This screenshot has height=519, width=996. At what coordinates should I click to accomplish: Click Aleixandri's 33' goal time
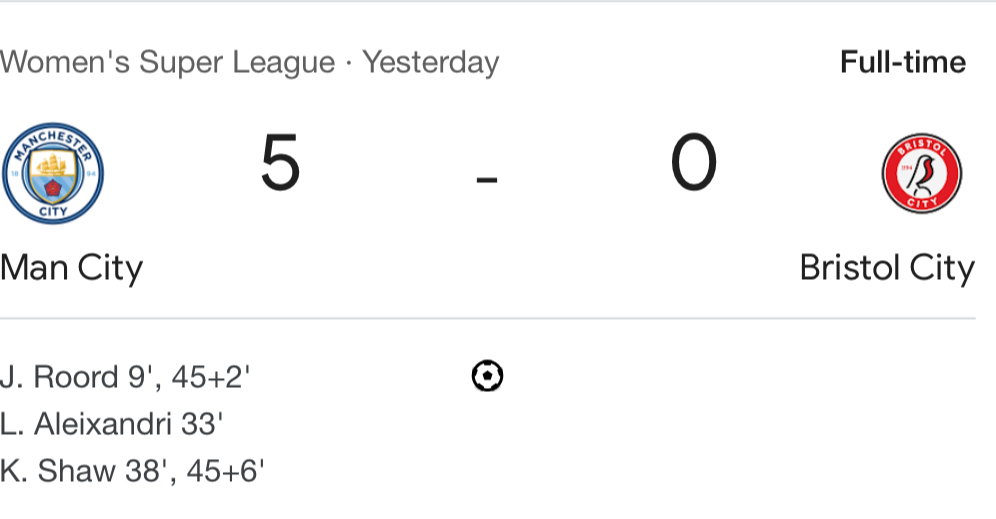201,424
